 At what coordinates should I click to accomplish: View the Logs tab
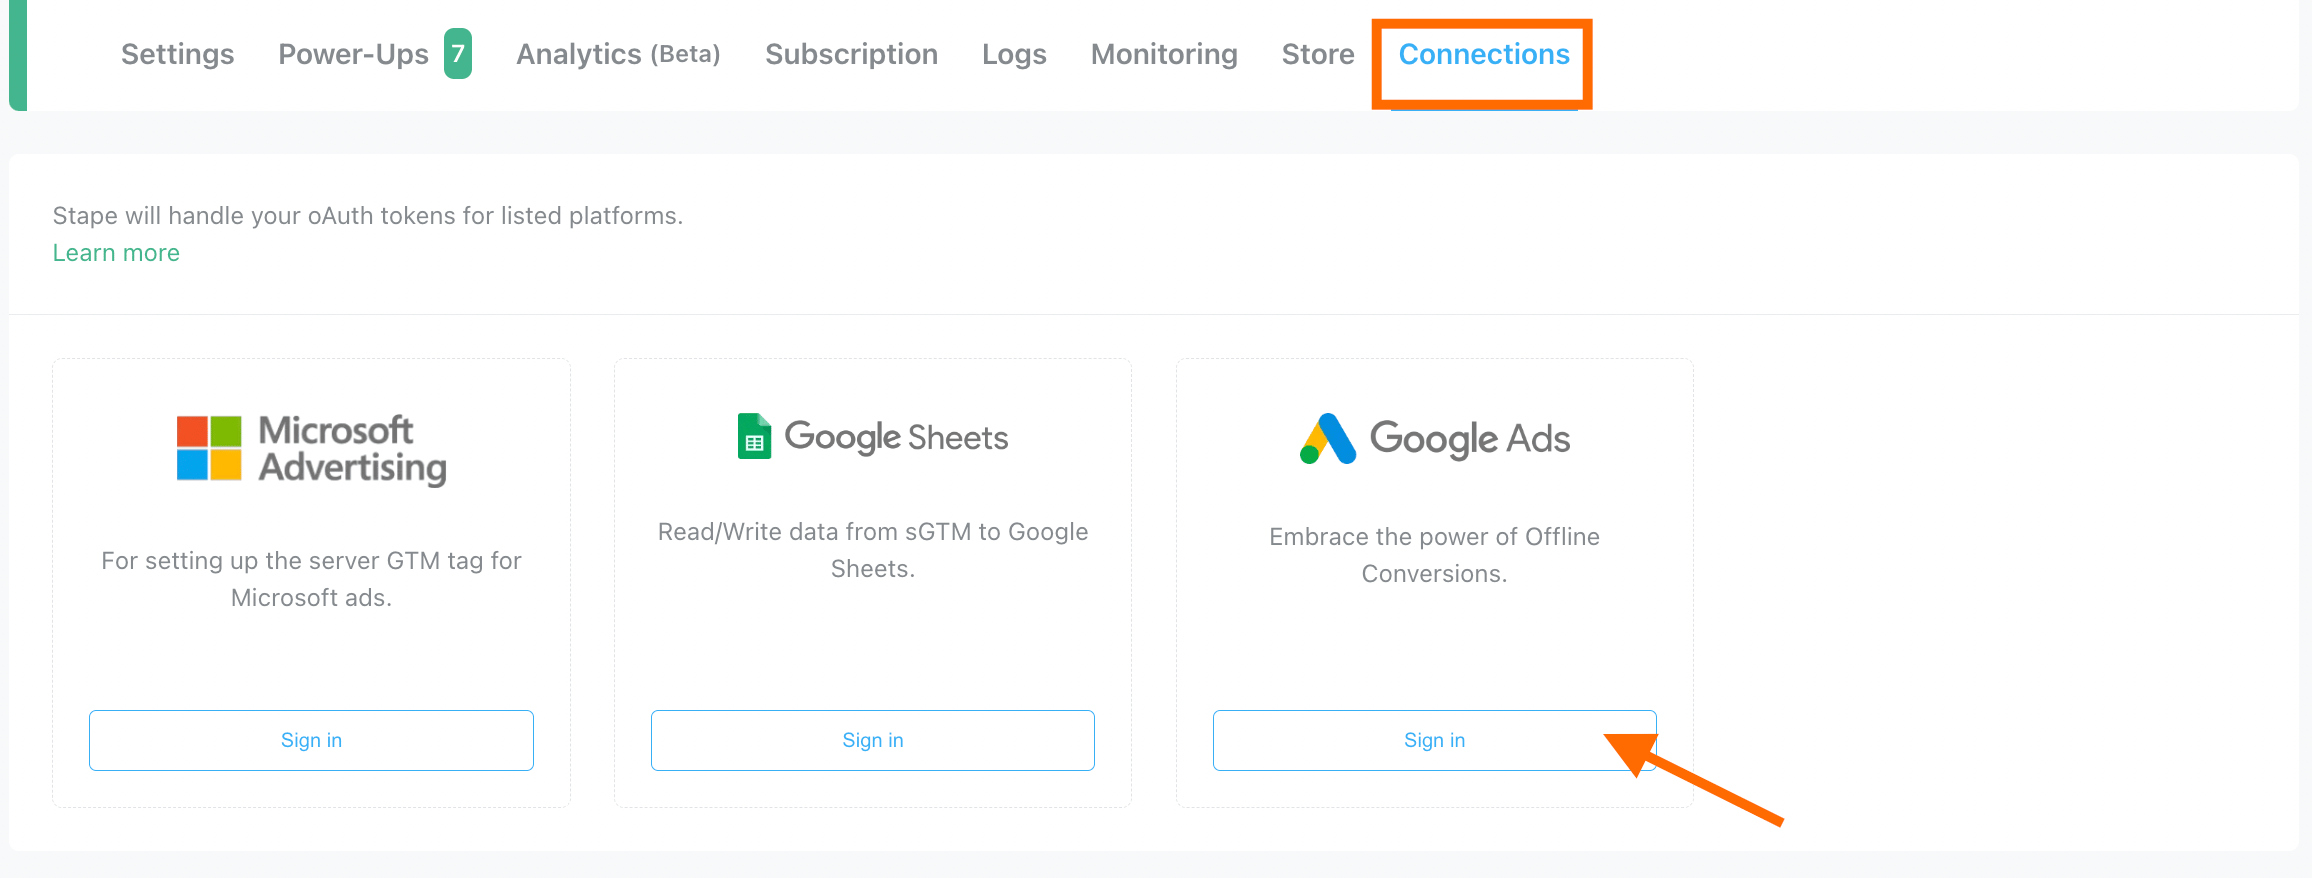tap(1014, 54)
